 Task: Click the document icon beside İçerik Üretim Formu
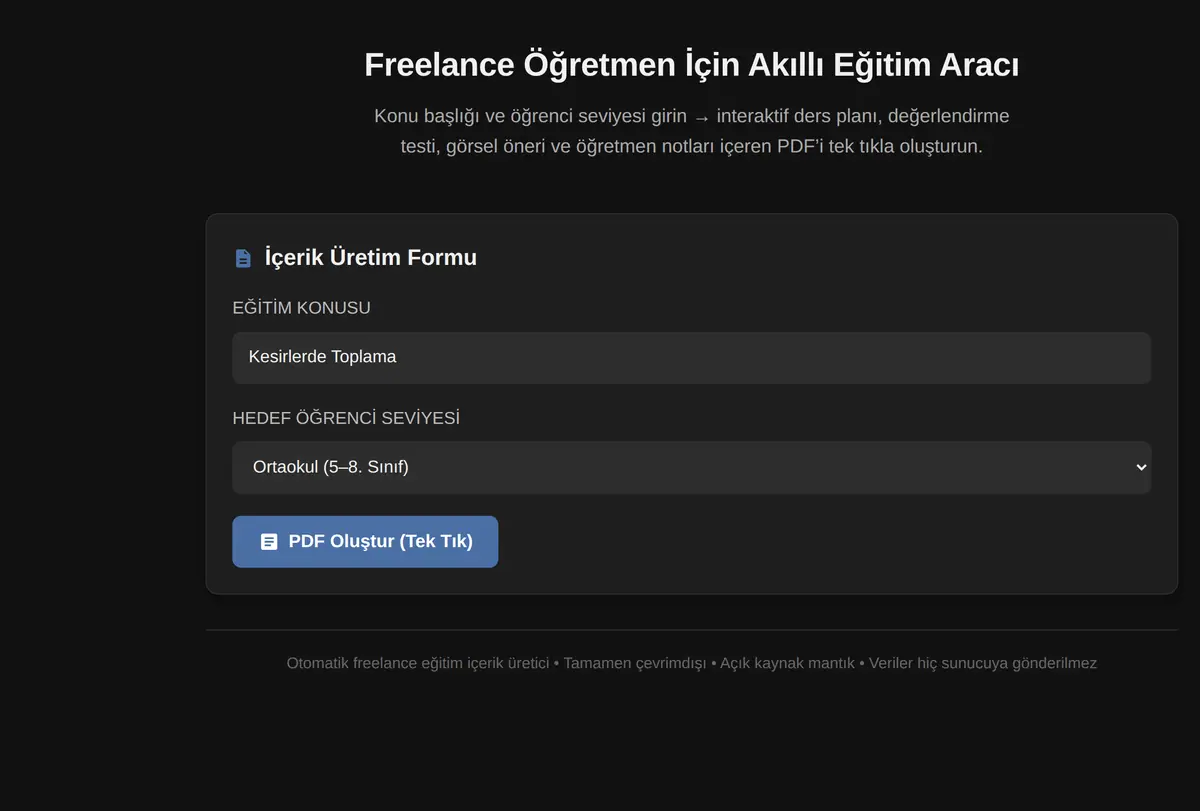point(243,258)
